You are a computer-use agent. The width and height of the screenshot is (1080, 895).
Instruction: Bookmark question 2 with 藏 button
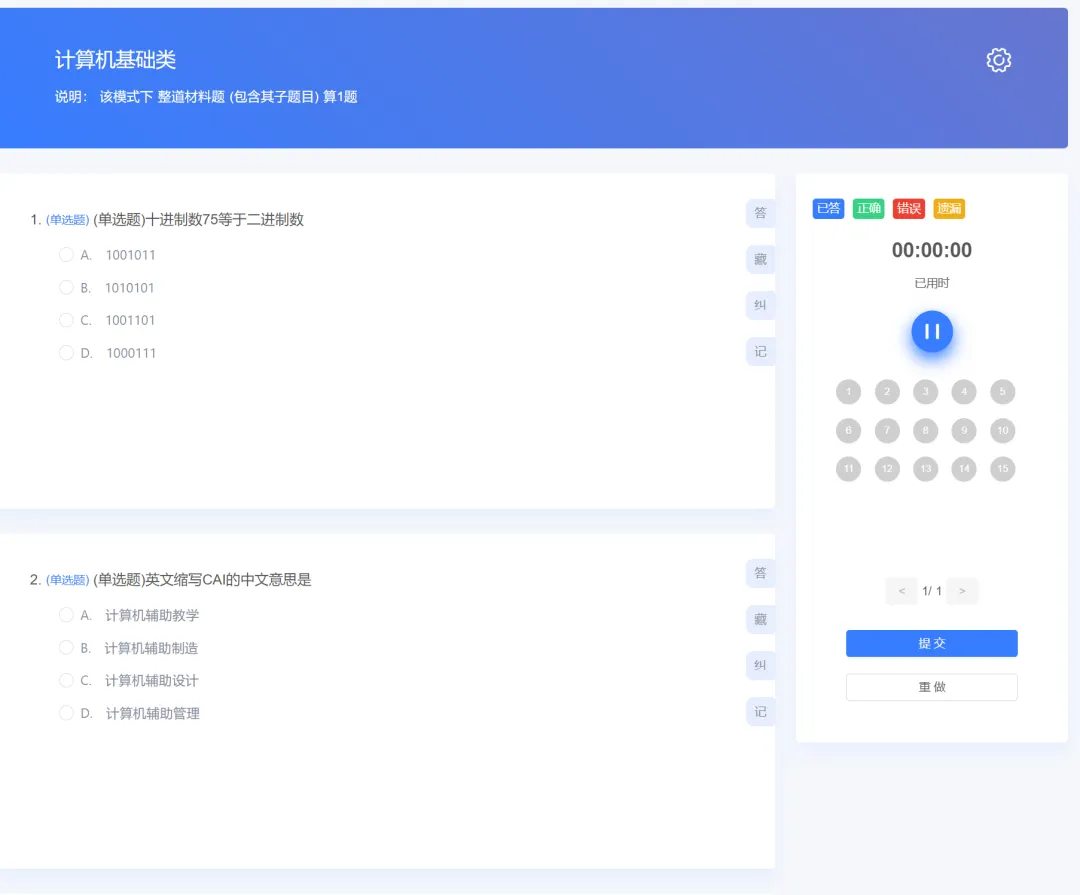760,619
